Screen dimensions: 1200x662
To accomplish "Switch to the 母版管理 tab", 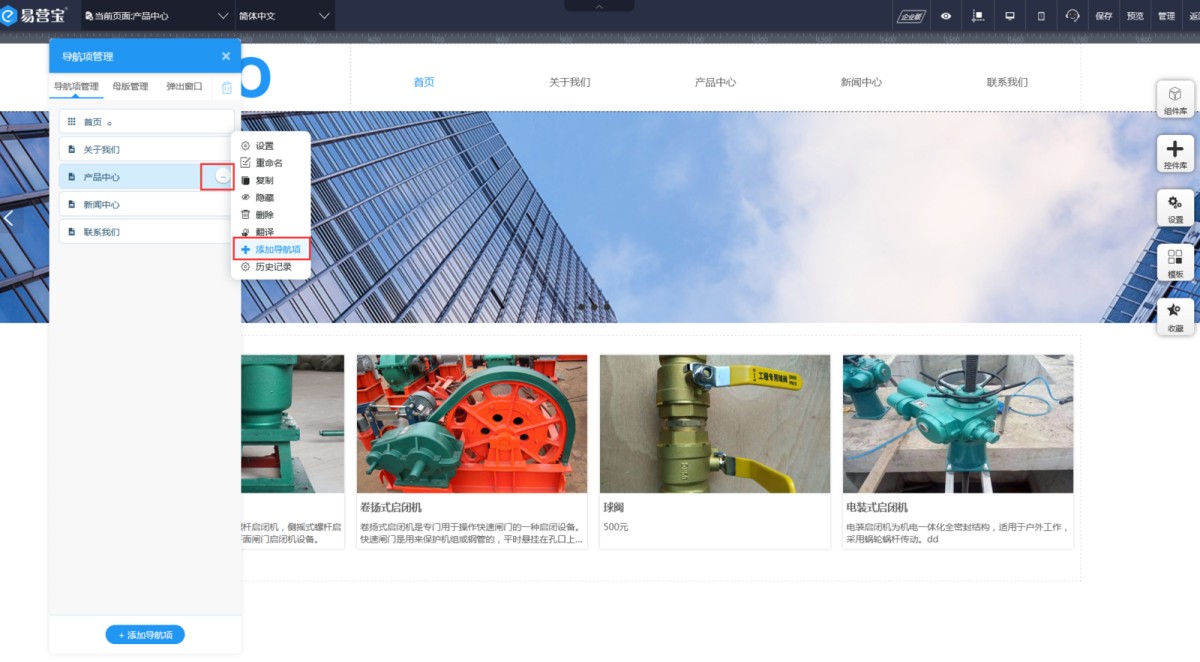I will [x=130, y=86].
